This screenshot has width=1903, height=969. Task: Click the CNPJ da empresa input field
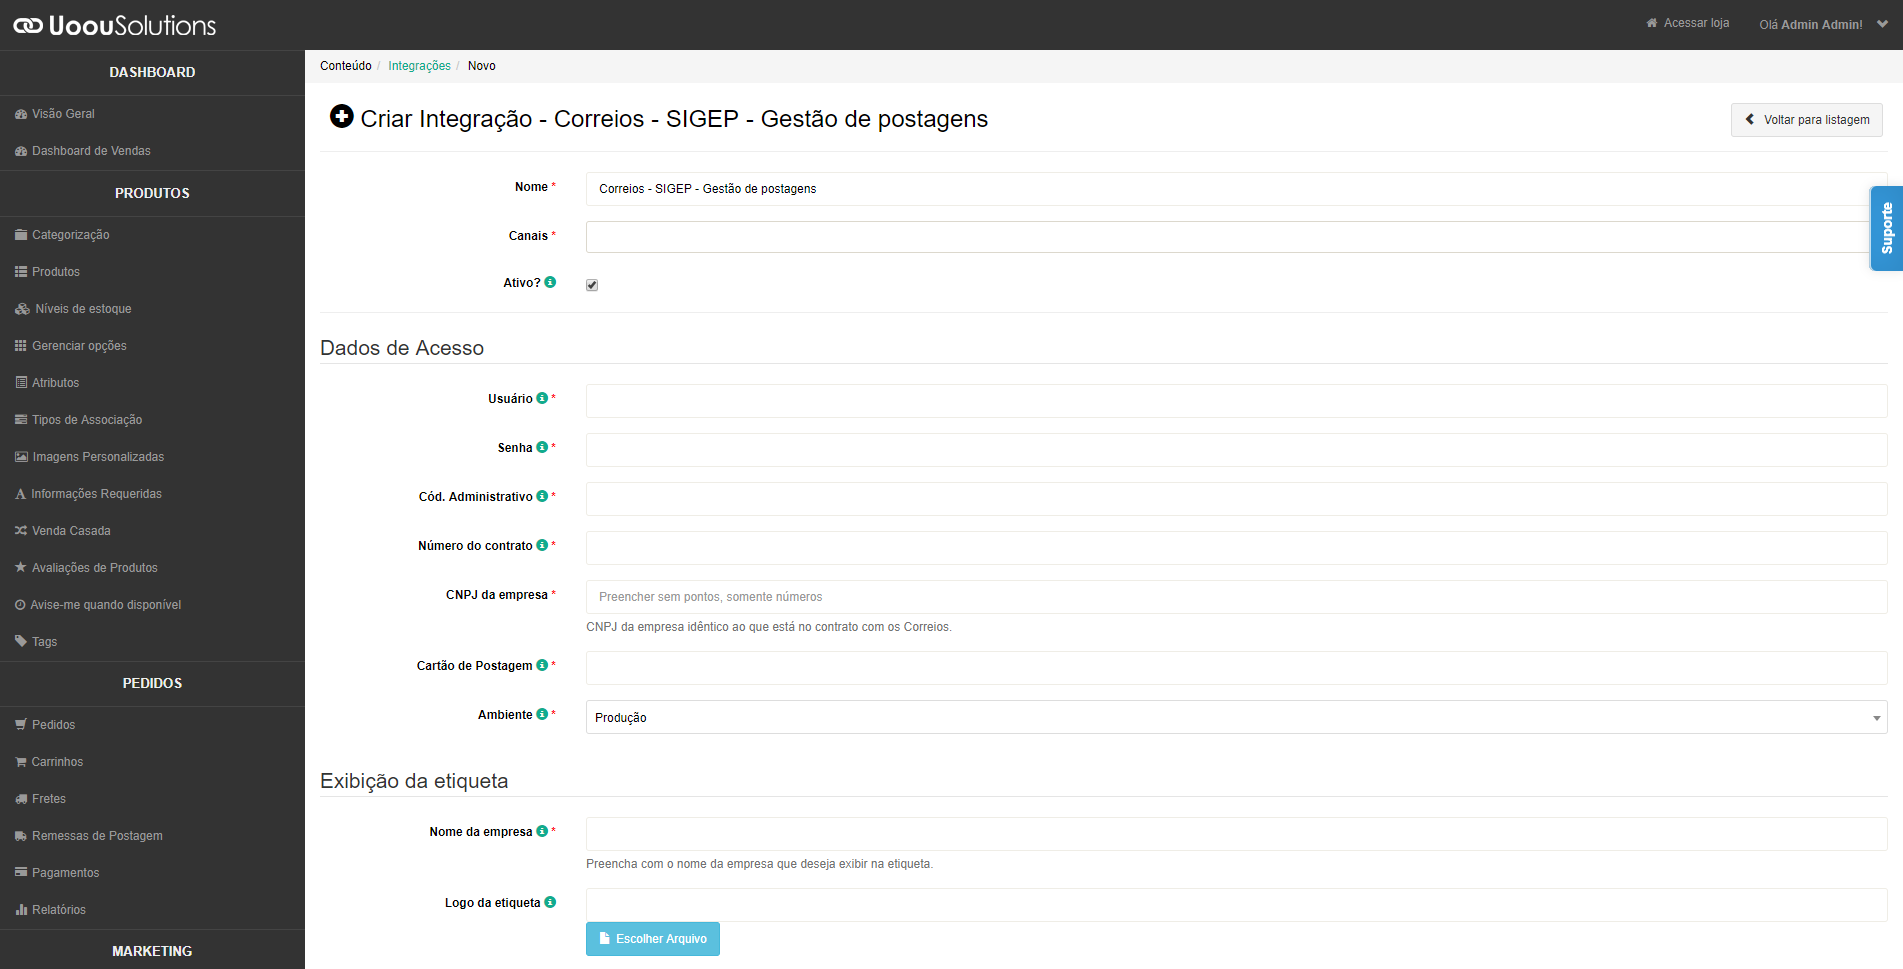click(x=1236, y=597)
